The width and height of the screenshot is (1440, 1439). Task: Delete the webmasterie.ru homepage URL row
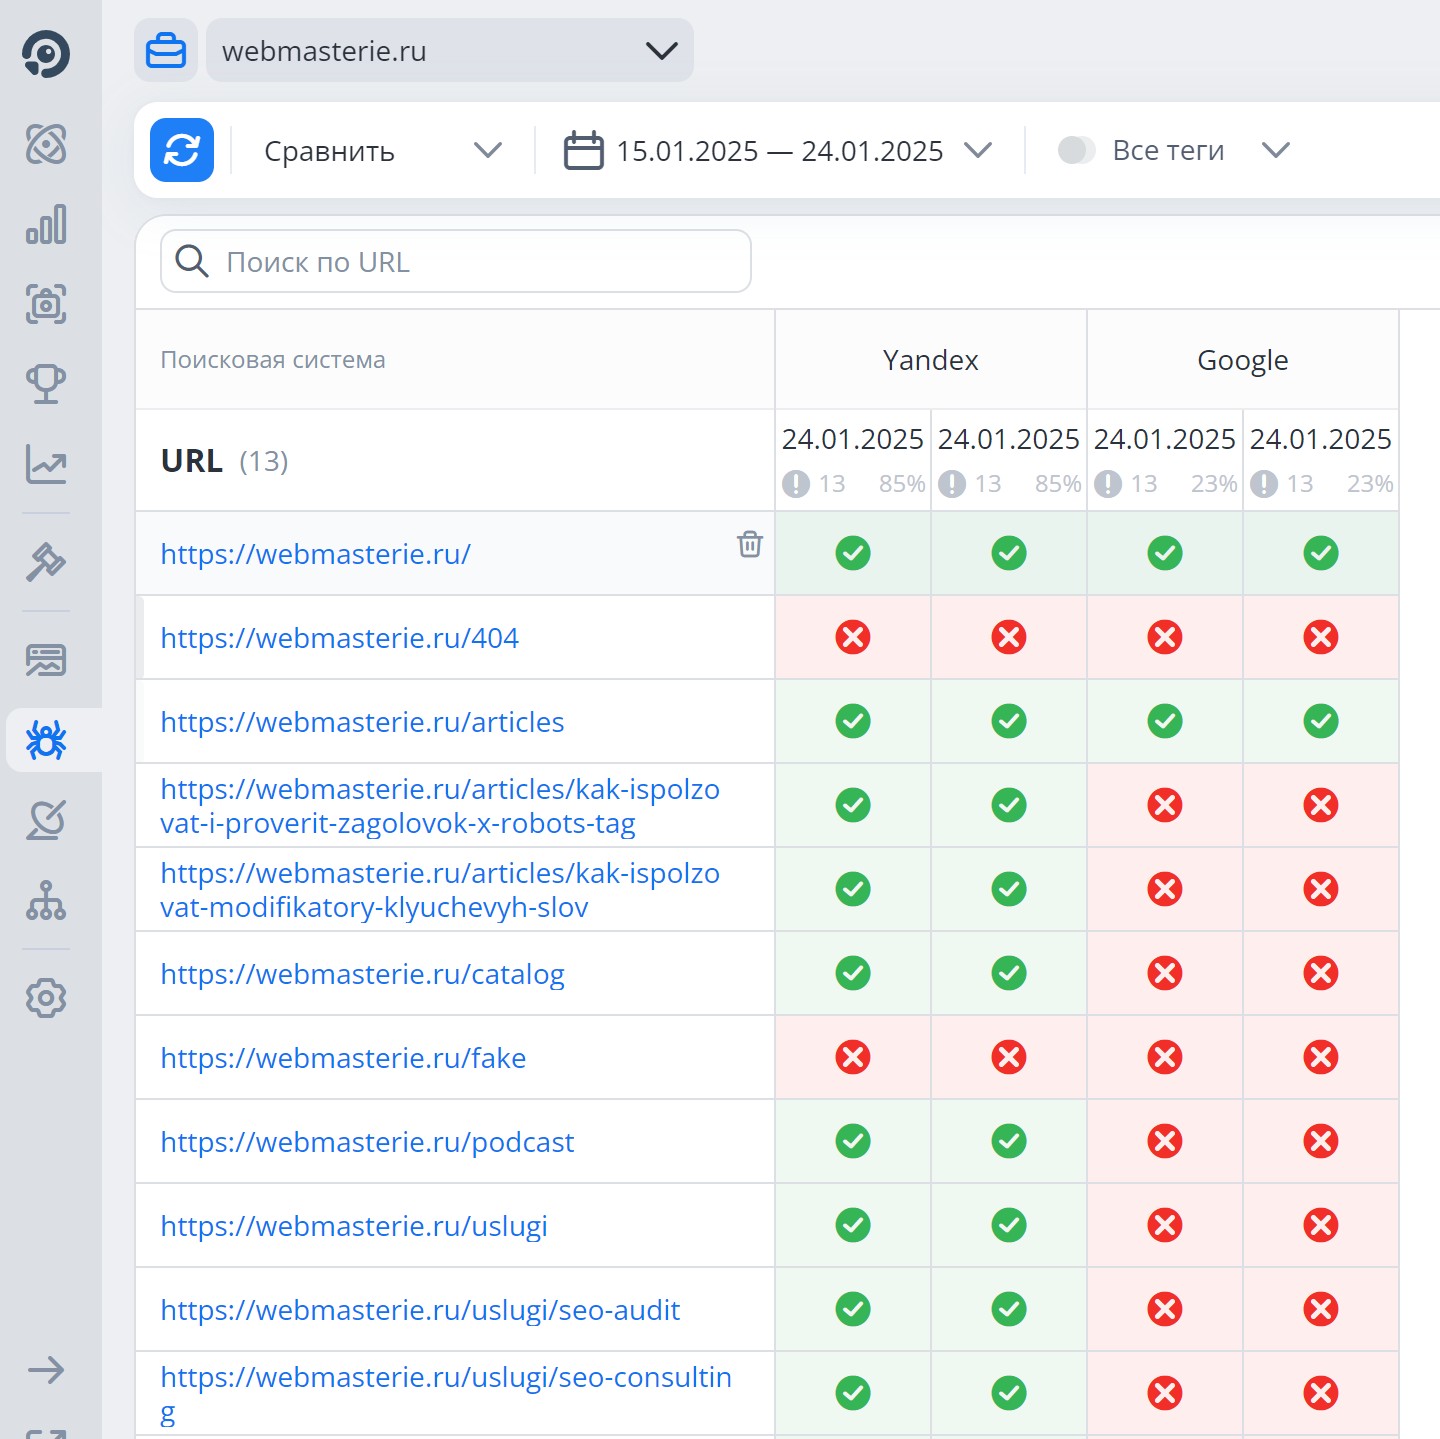coord(749,544)
